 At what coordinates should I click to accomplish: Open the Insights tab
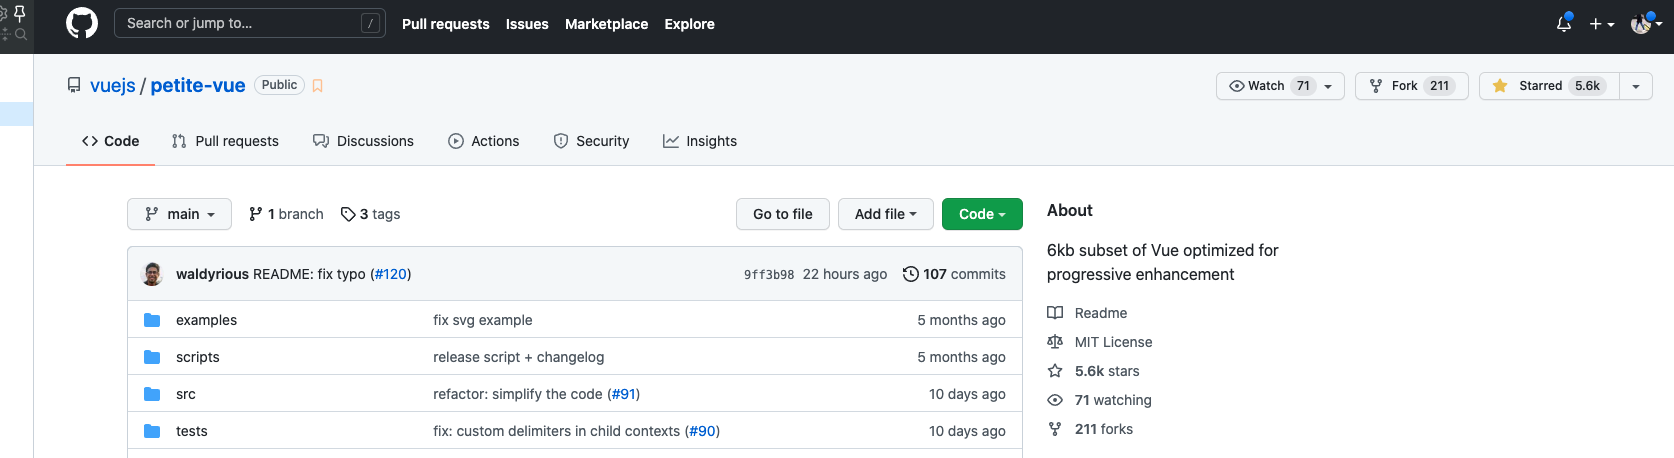700,141
